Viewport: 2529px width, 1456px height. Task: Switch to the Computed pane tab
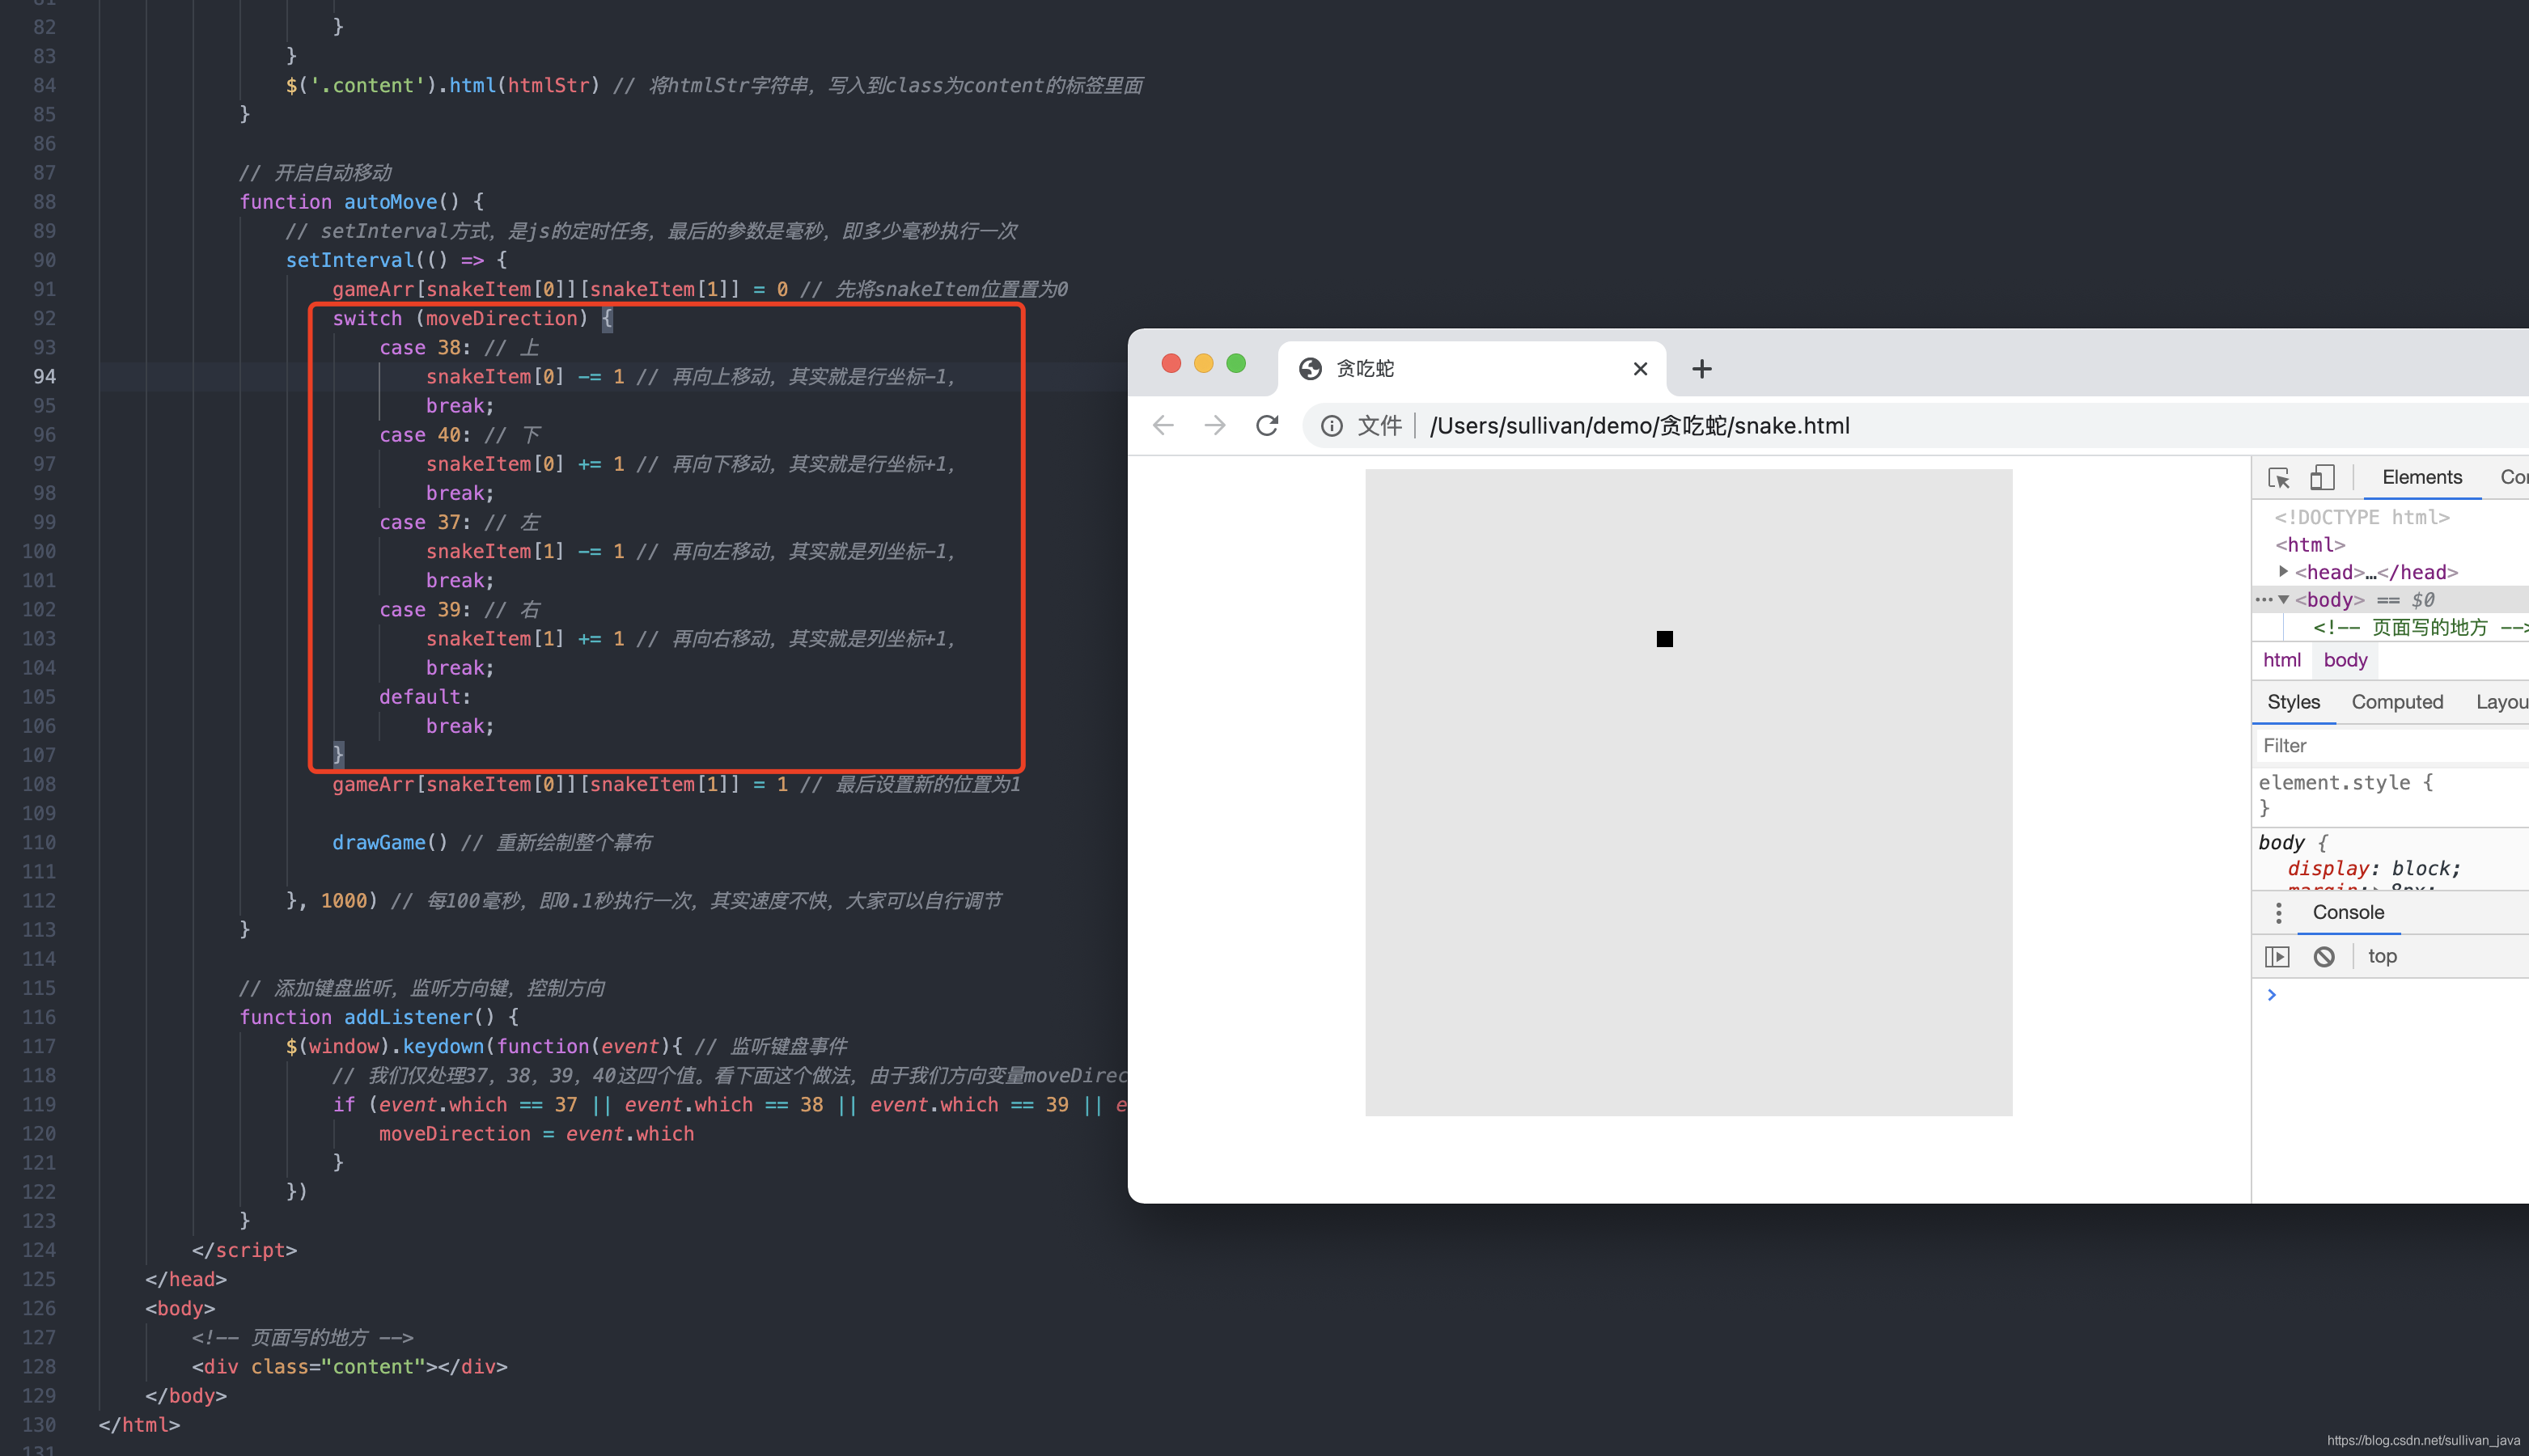[2397, 702]
